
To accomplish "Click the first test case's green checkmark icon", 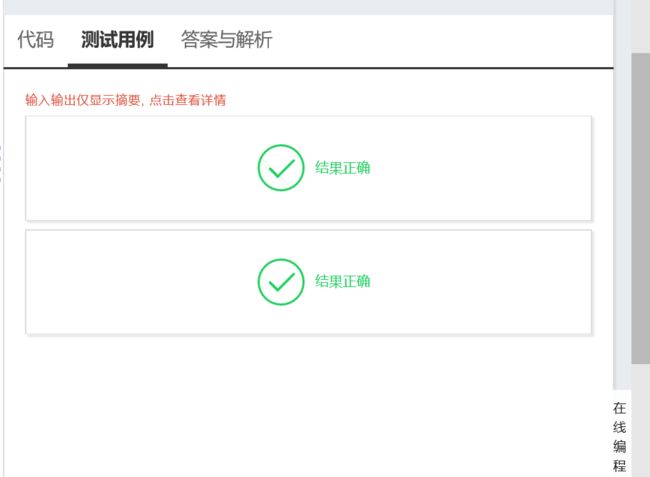I will click(x=281, y=167).
